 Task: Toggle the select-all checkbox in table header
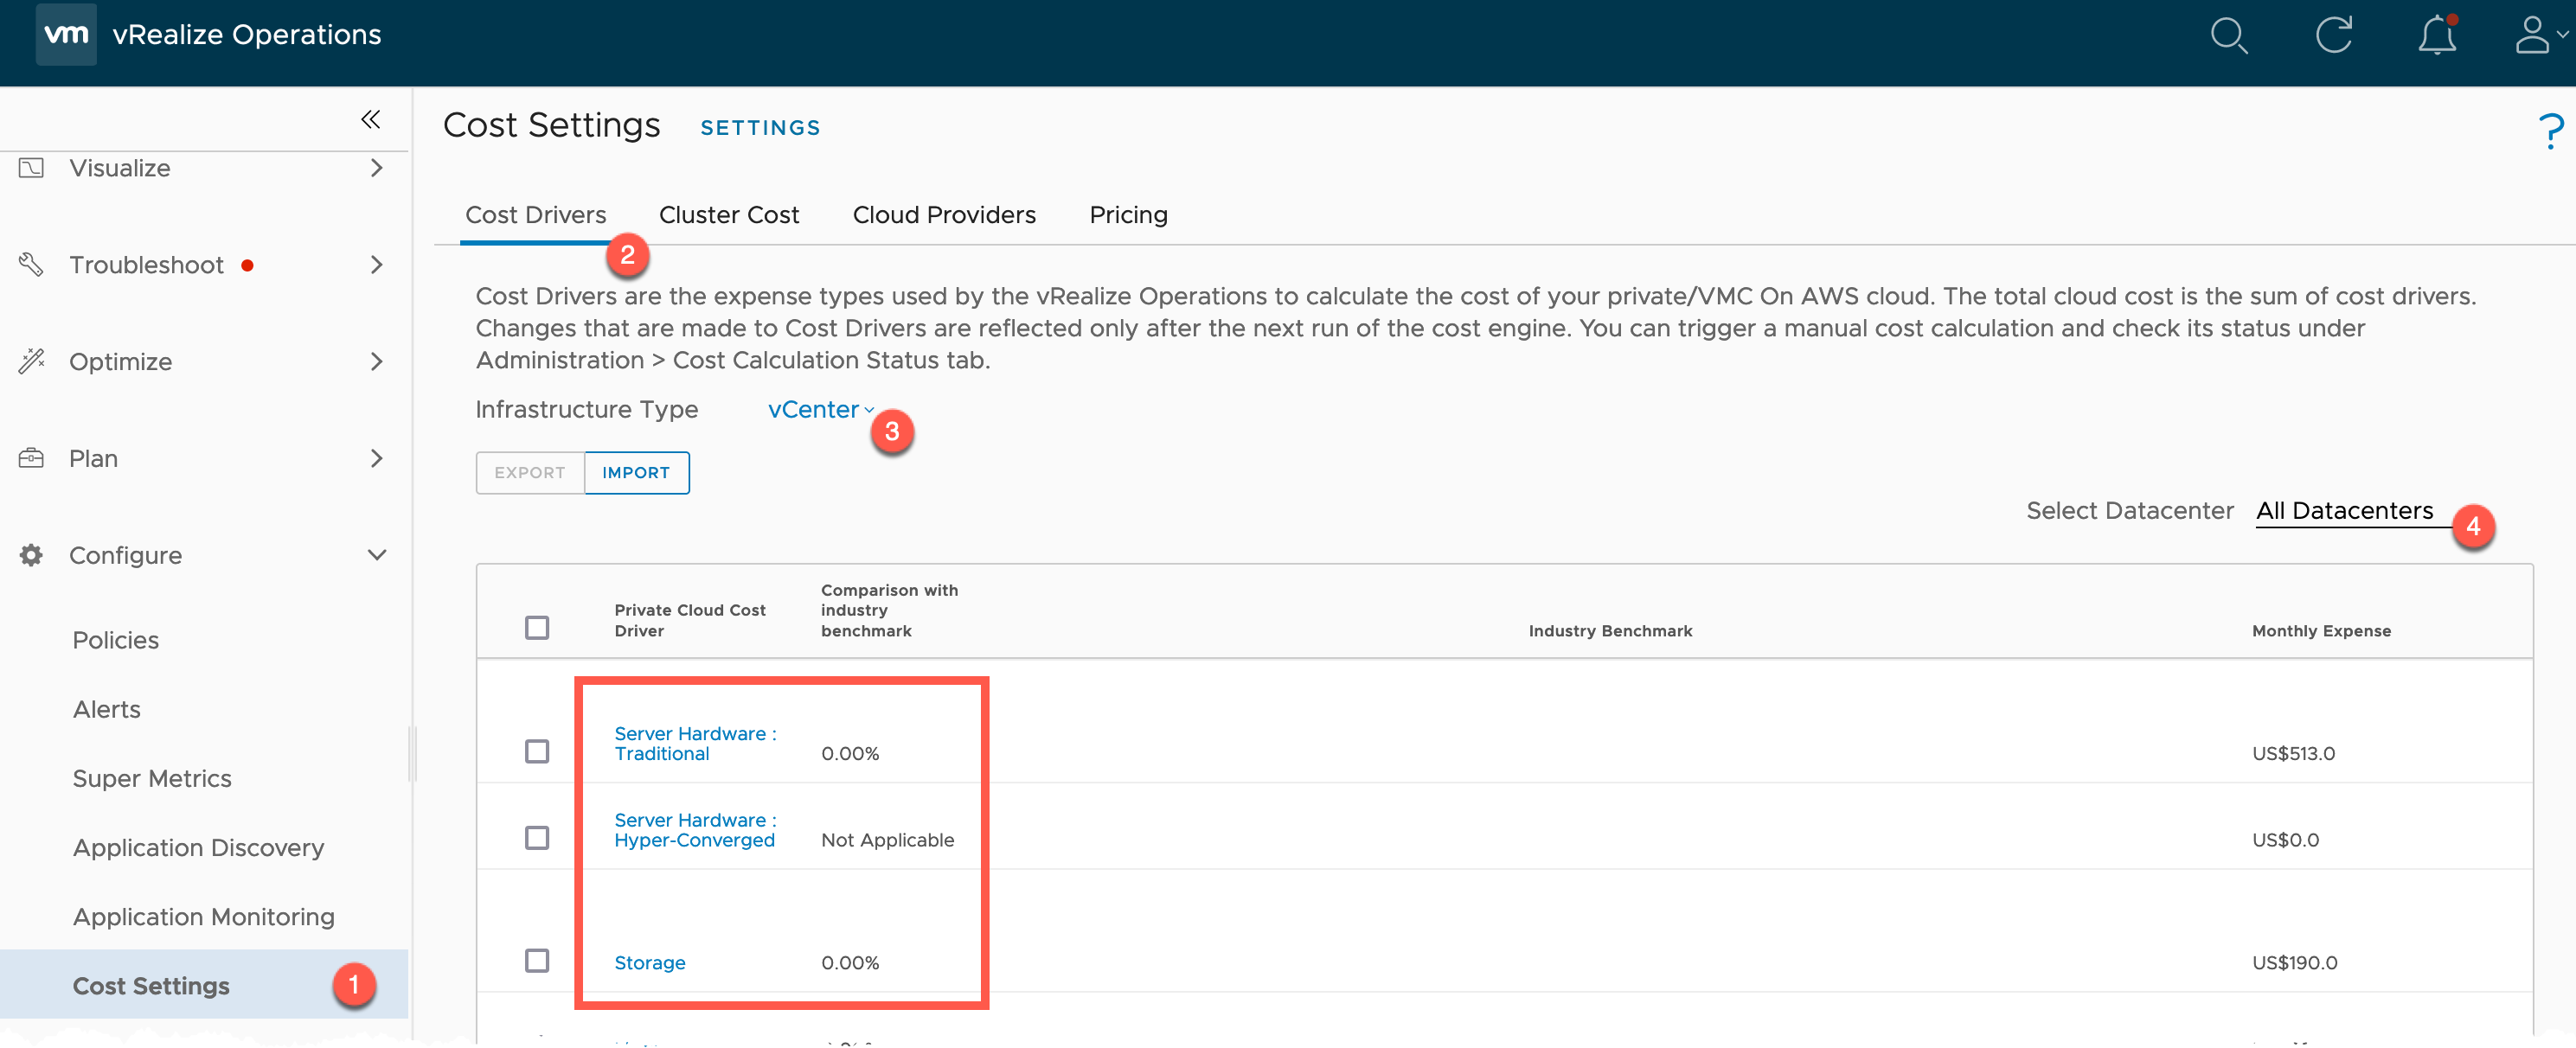pyautogui.click(x=537, y=627)
